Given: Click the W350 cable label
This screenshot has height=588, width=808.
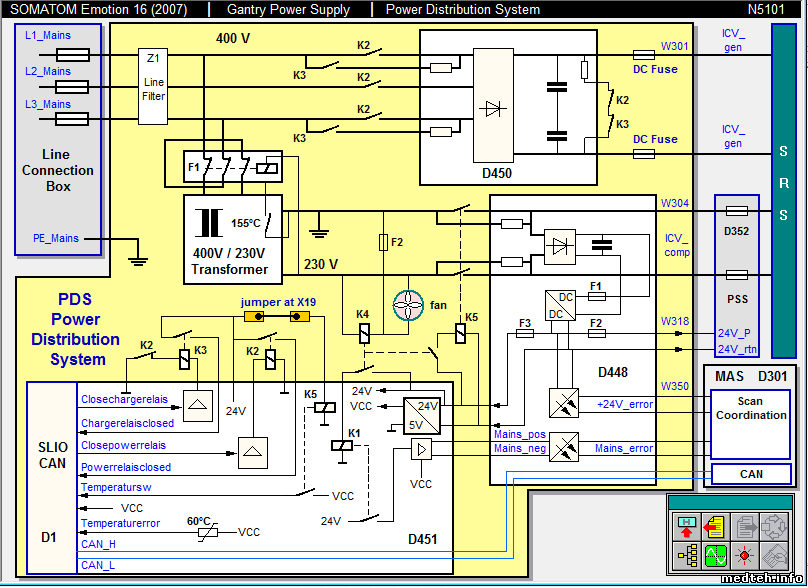Looking at the screenshot, I should coord(675,386).
